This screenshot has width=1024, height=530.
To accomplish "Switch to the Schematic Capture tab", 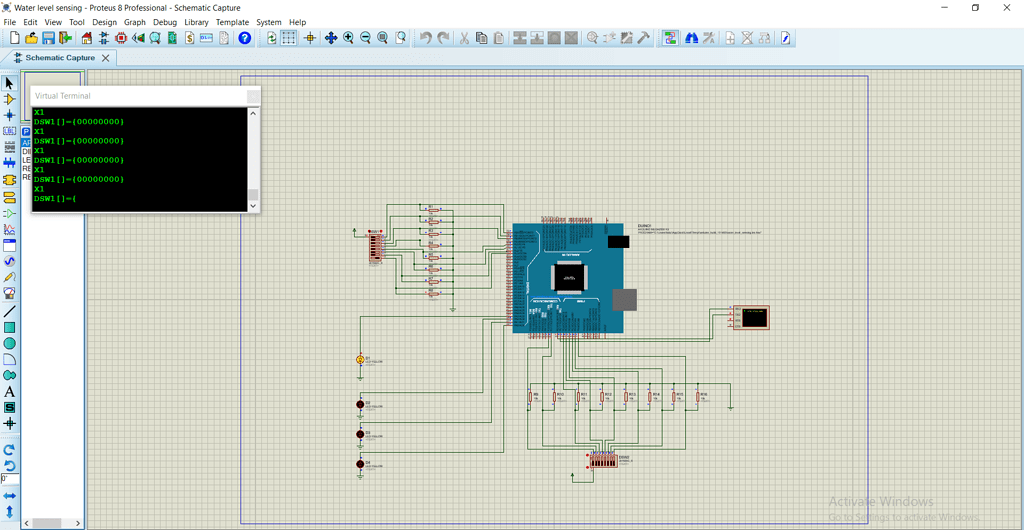I will [x=60, y=58].
